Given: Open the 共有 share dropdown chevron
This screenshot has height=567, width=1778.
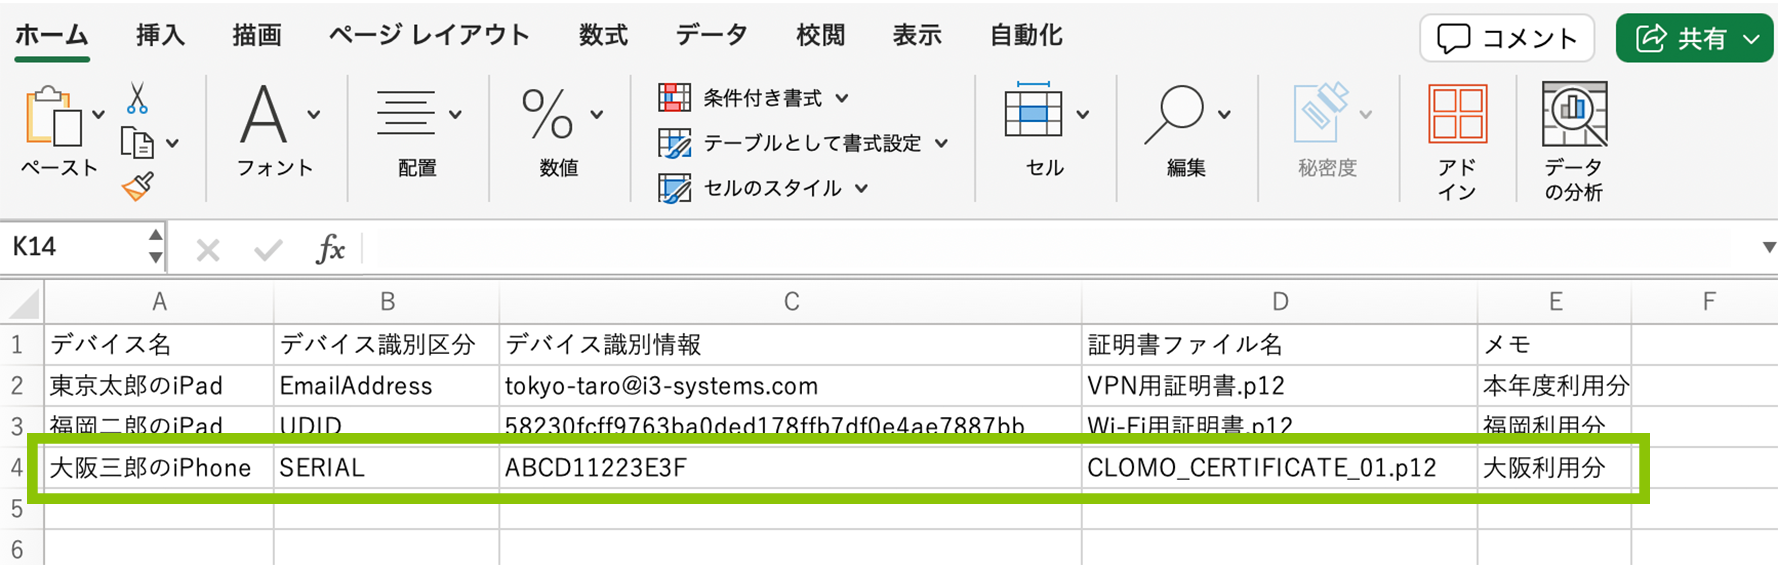Looking at the screenshot, I should pos(1751,39).
